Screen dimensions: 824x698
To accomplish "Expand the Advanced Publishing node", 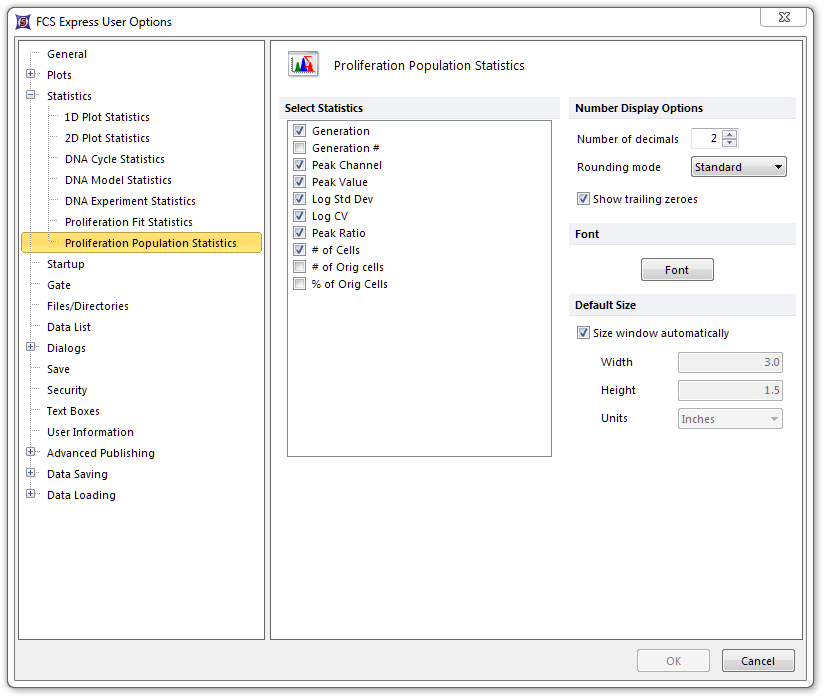I will [x=31, y=453].
